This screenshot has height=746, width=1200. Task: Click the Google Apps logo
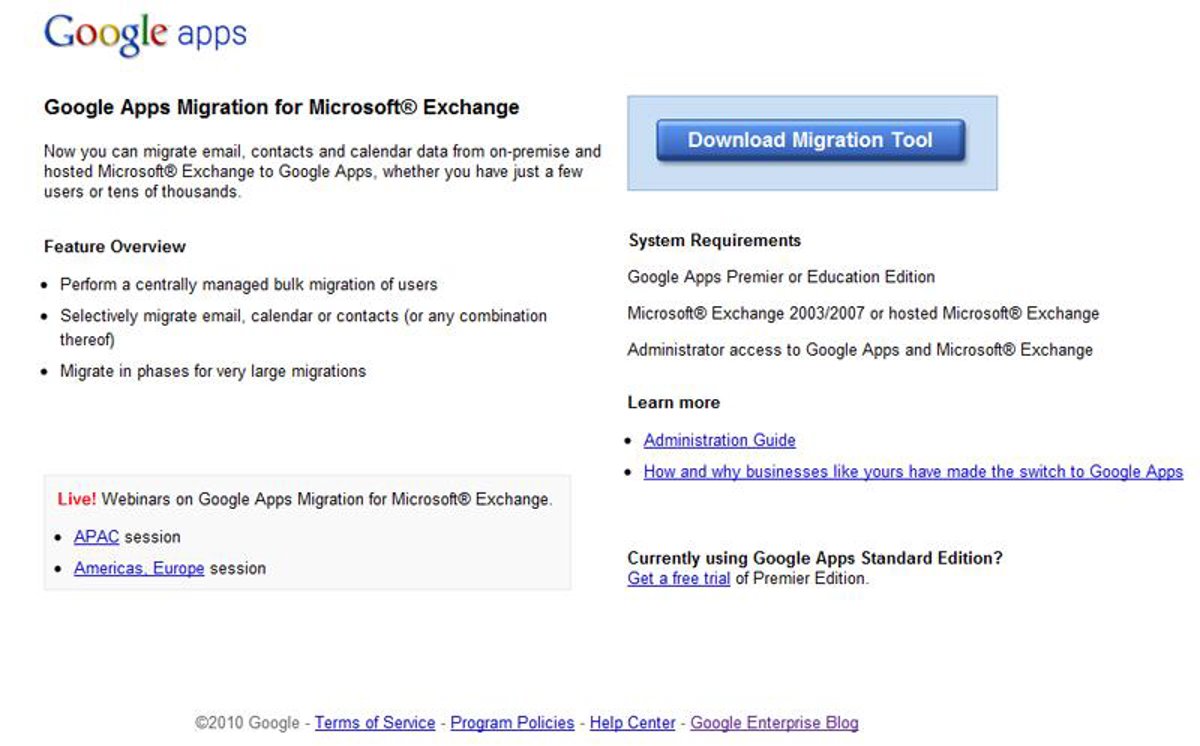[145, 34]
